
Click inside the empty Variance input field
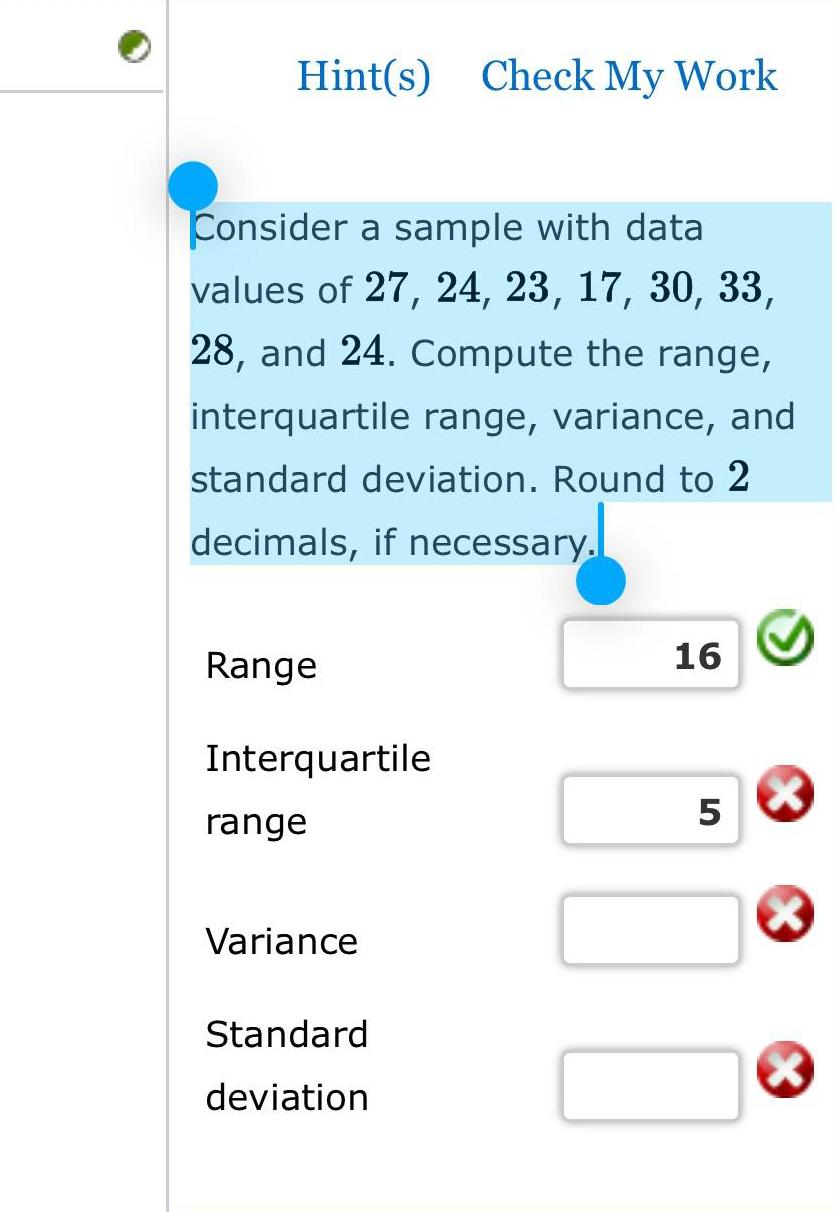click(648, 930)
